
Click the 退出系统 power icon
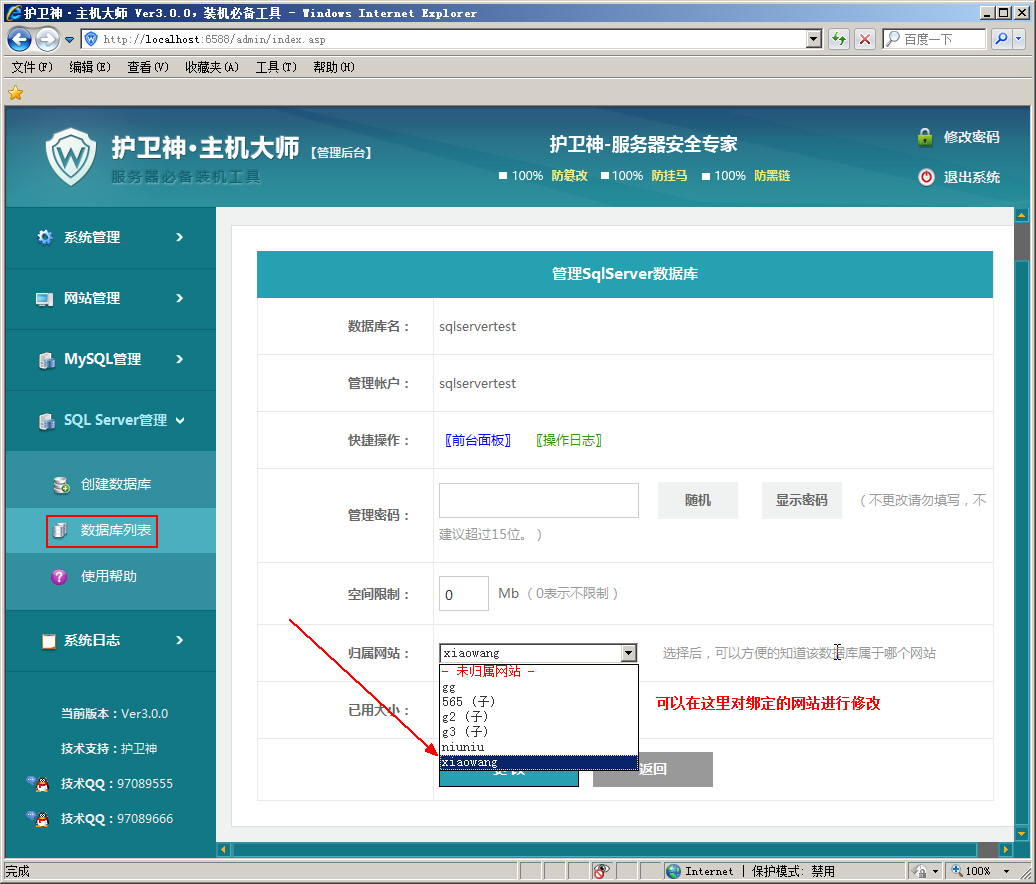pos(929,177)
